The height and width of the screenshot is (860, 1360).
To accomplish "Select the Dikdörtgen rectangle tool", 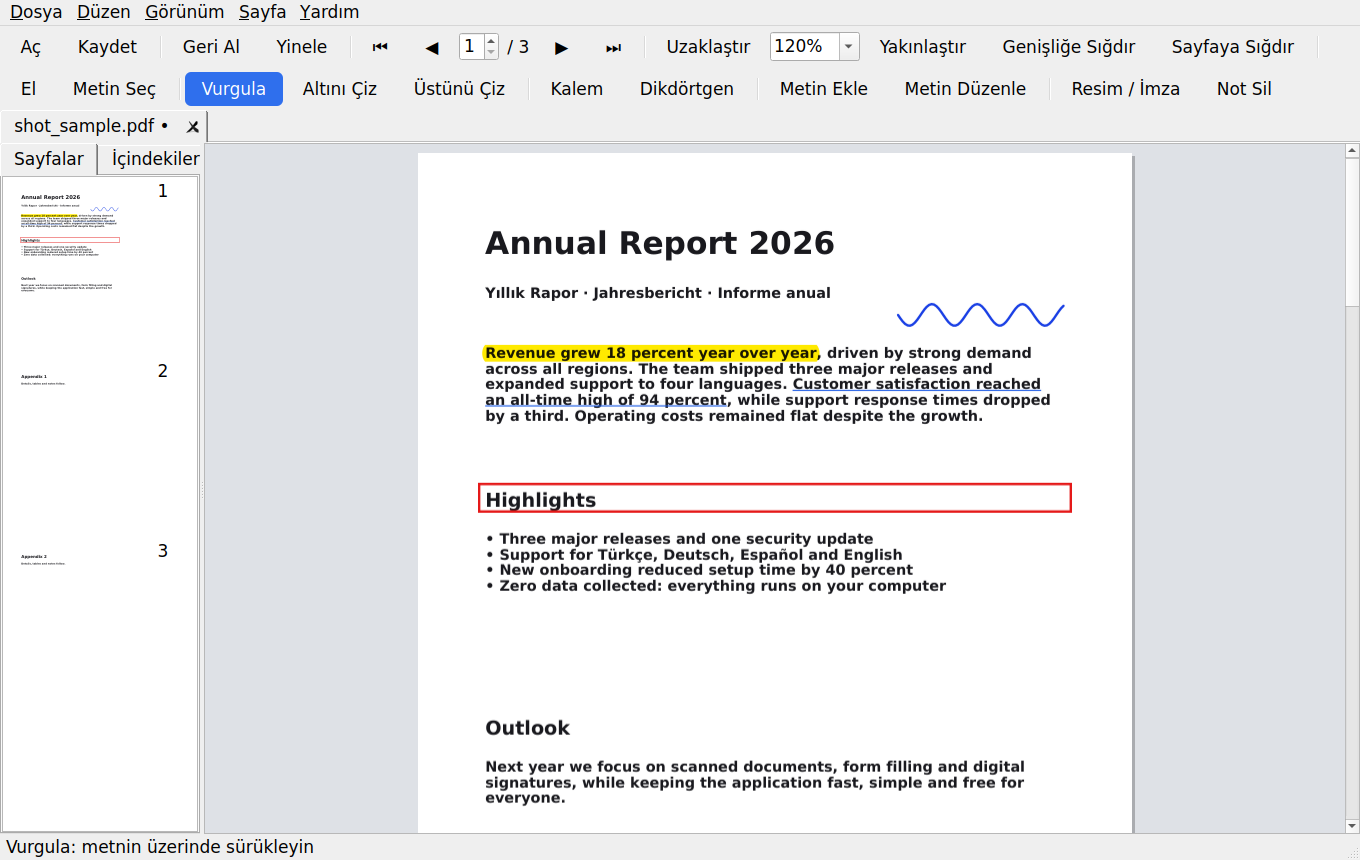I will [x=687, y=89].
